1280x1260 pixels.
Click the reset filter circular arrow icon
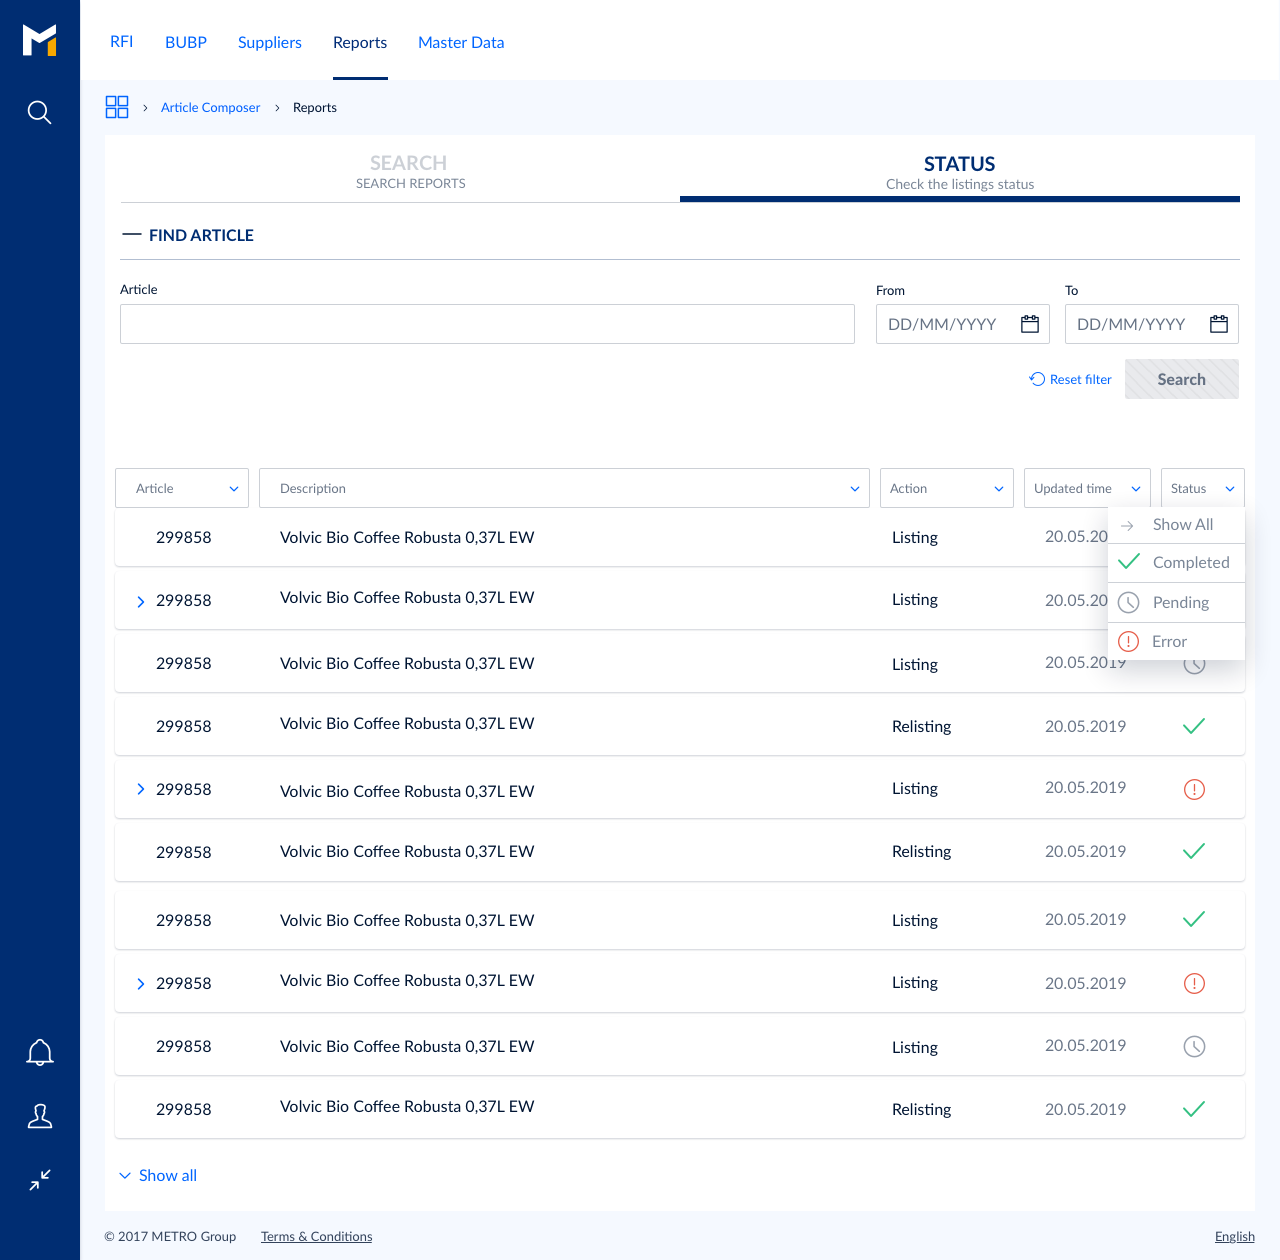click(x=1037, y=379)
